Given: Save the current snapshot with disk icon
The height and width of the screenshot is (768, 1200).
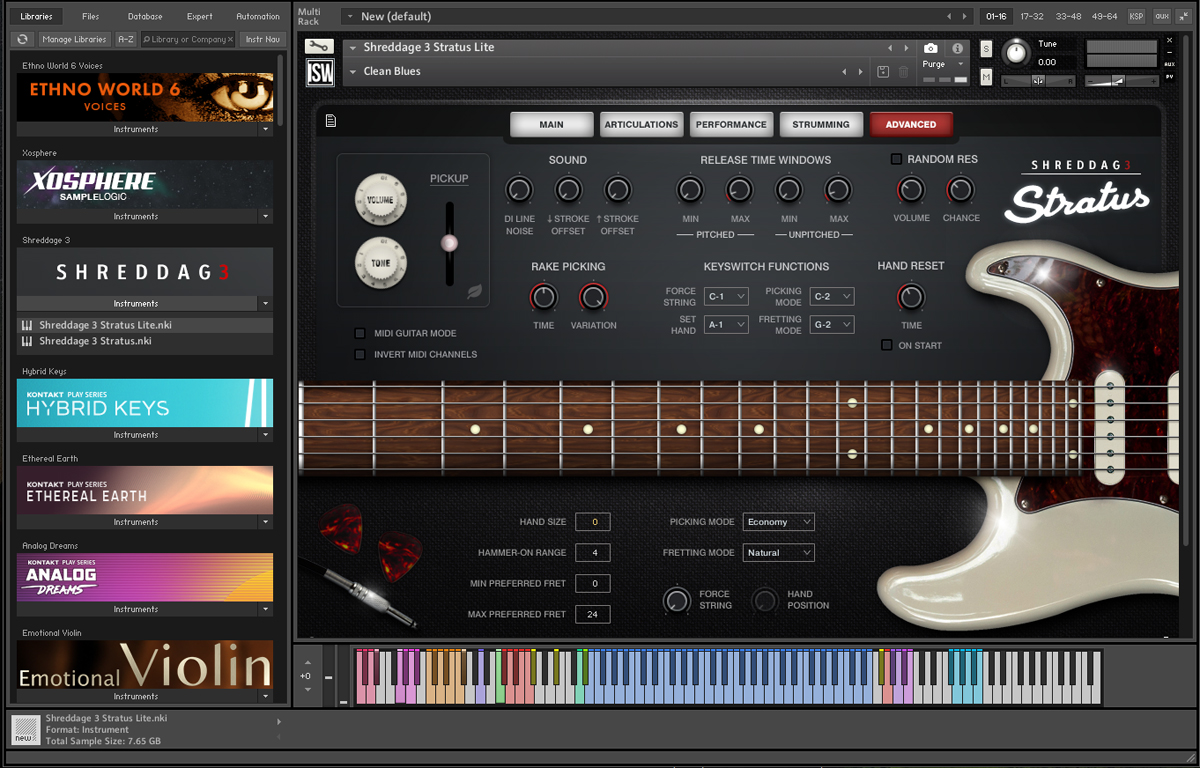Looking at the screenshot, I should click(x=883, y=72).
